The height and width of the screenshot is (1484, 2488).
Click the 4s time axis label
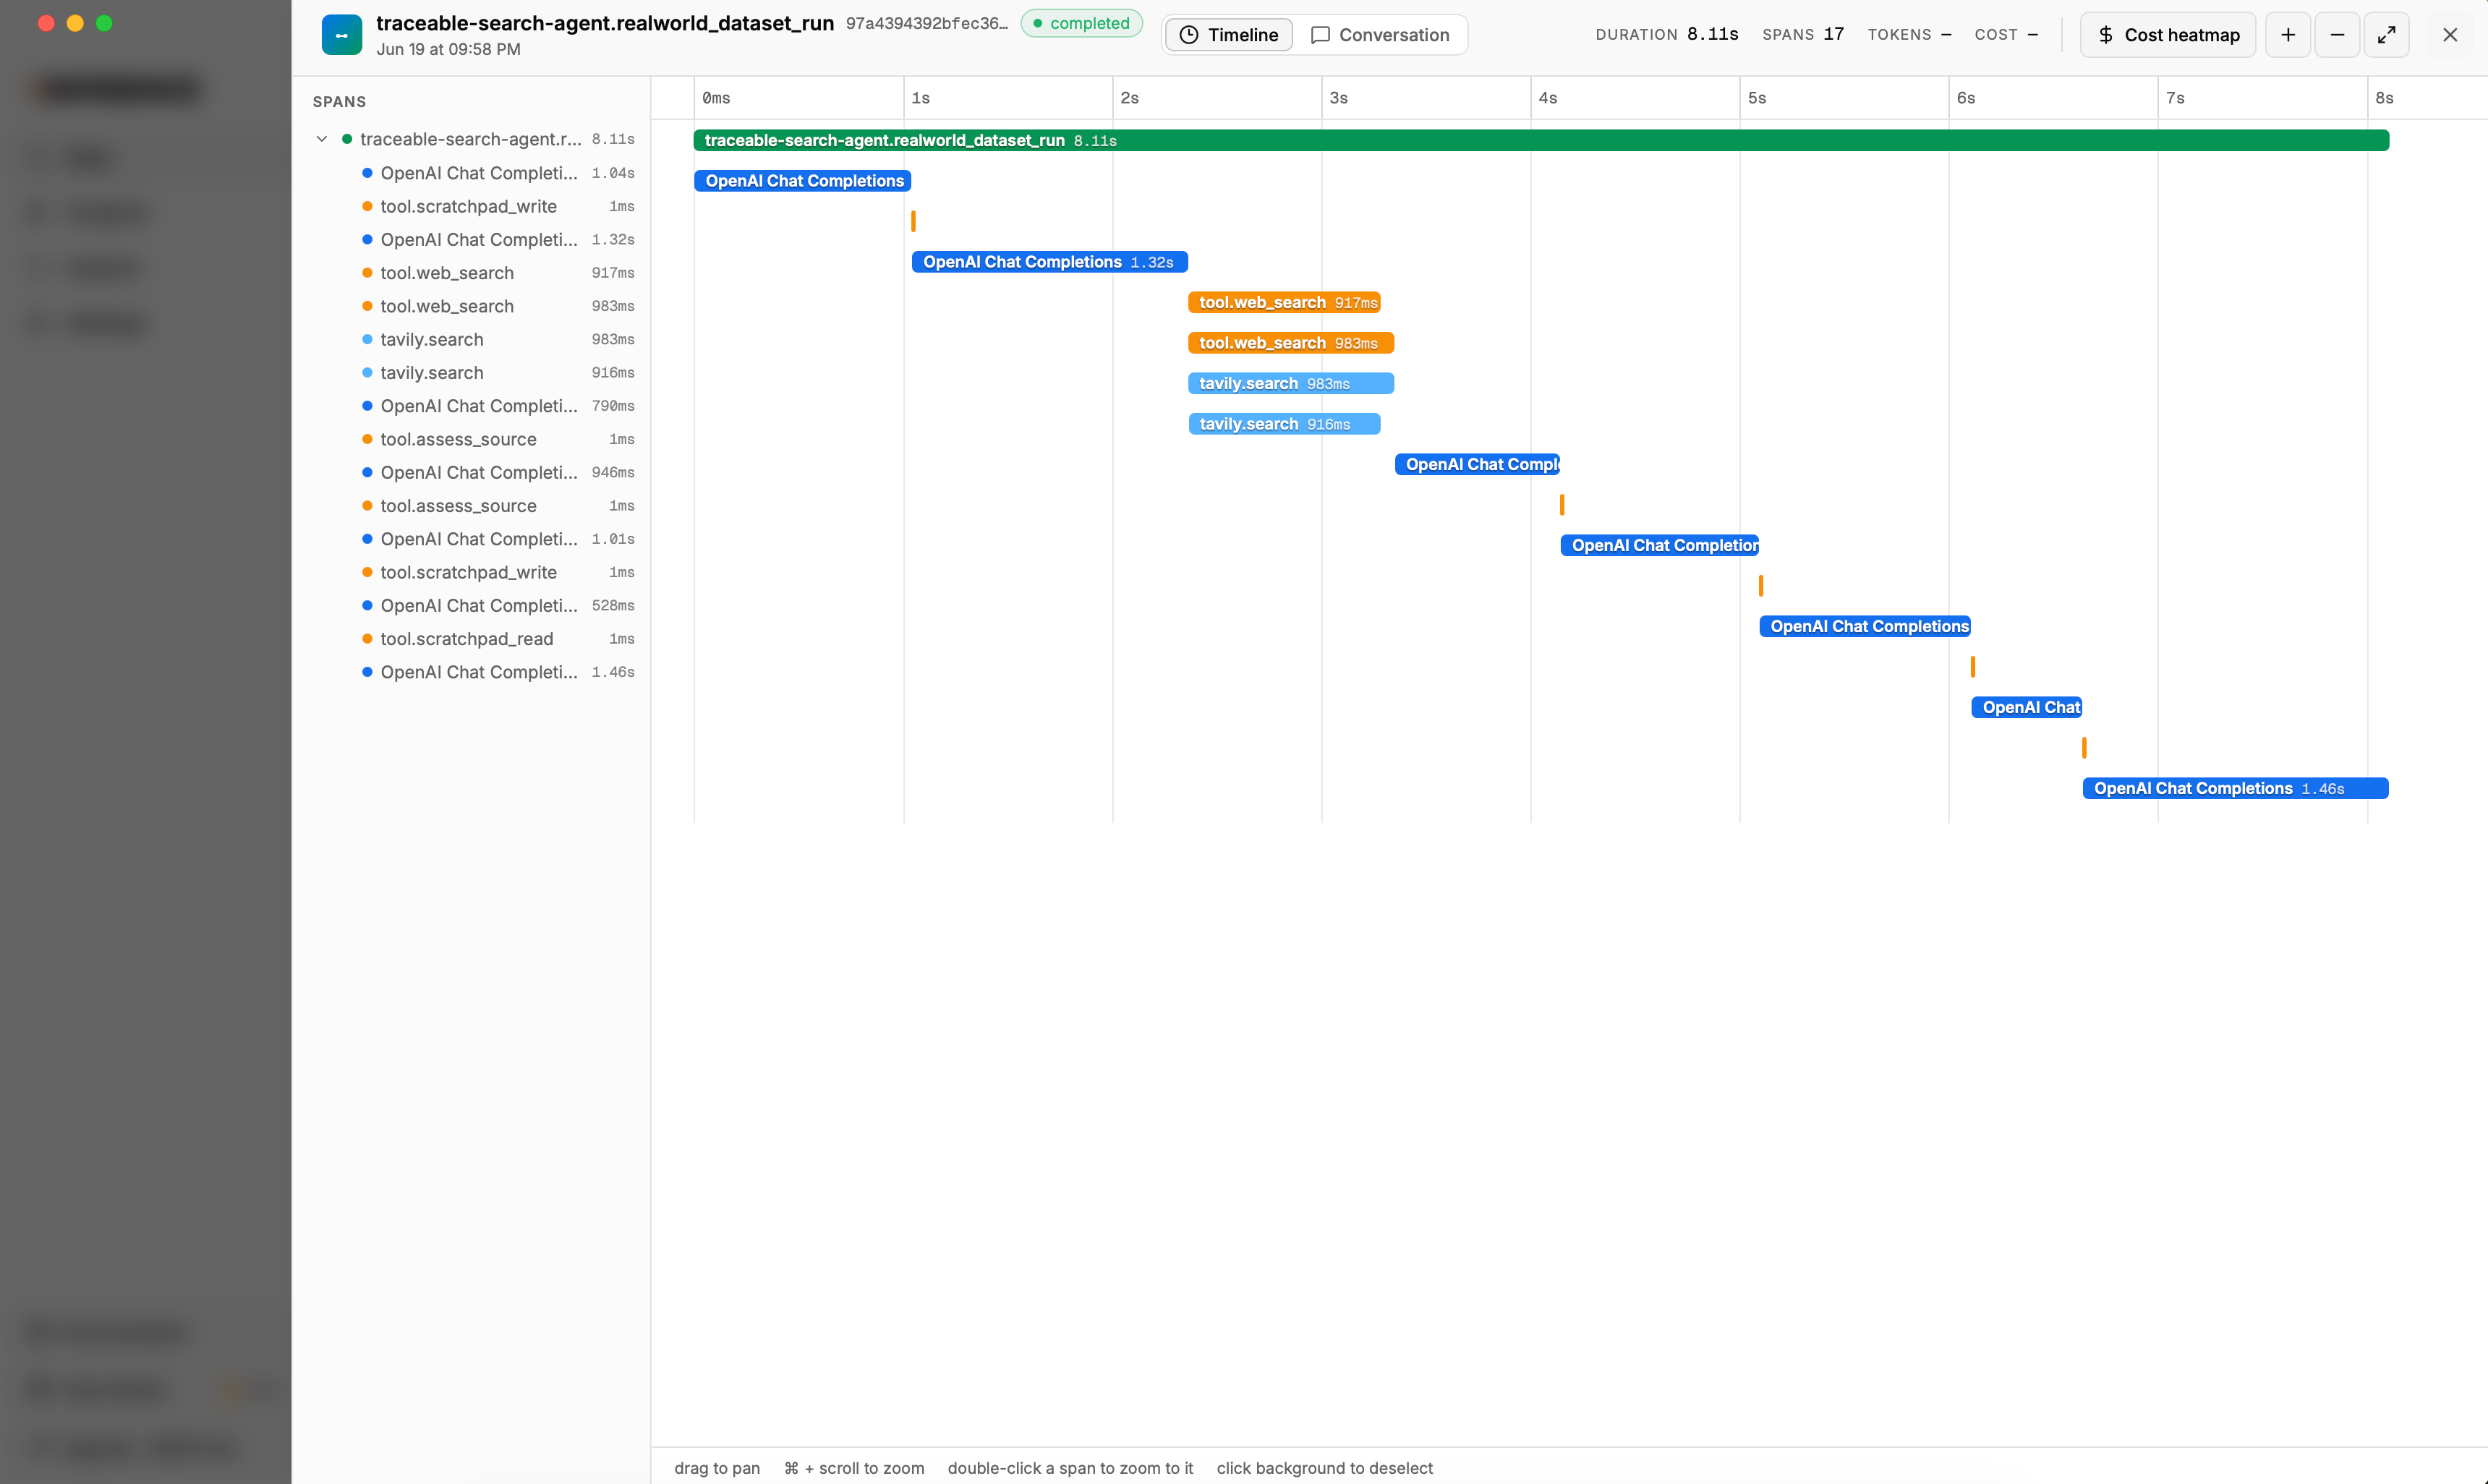(1547, 98)
